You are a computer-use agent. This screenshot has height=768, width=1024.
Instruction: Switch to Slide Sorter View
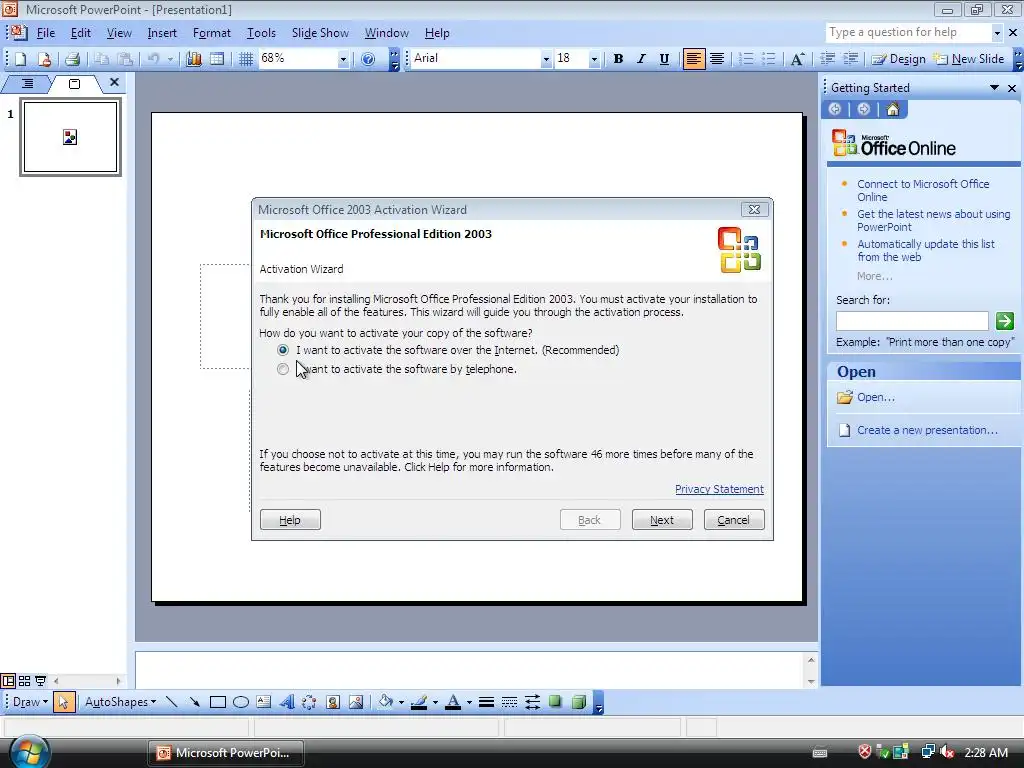click(24, 680)
